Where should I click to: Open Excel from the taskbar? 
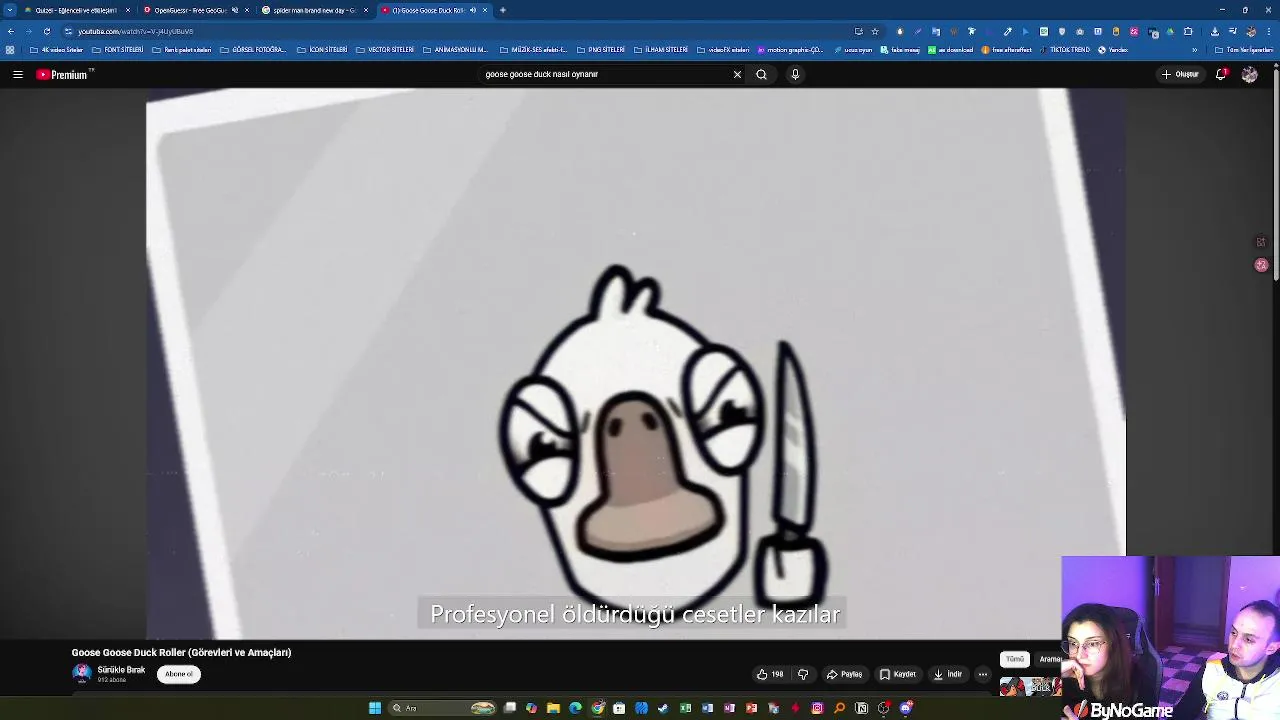tap(685, 708)
